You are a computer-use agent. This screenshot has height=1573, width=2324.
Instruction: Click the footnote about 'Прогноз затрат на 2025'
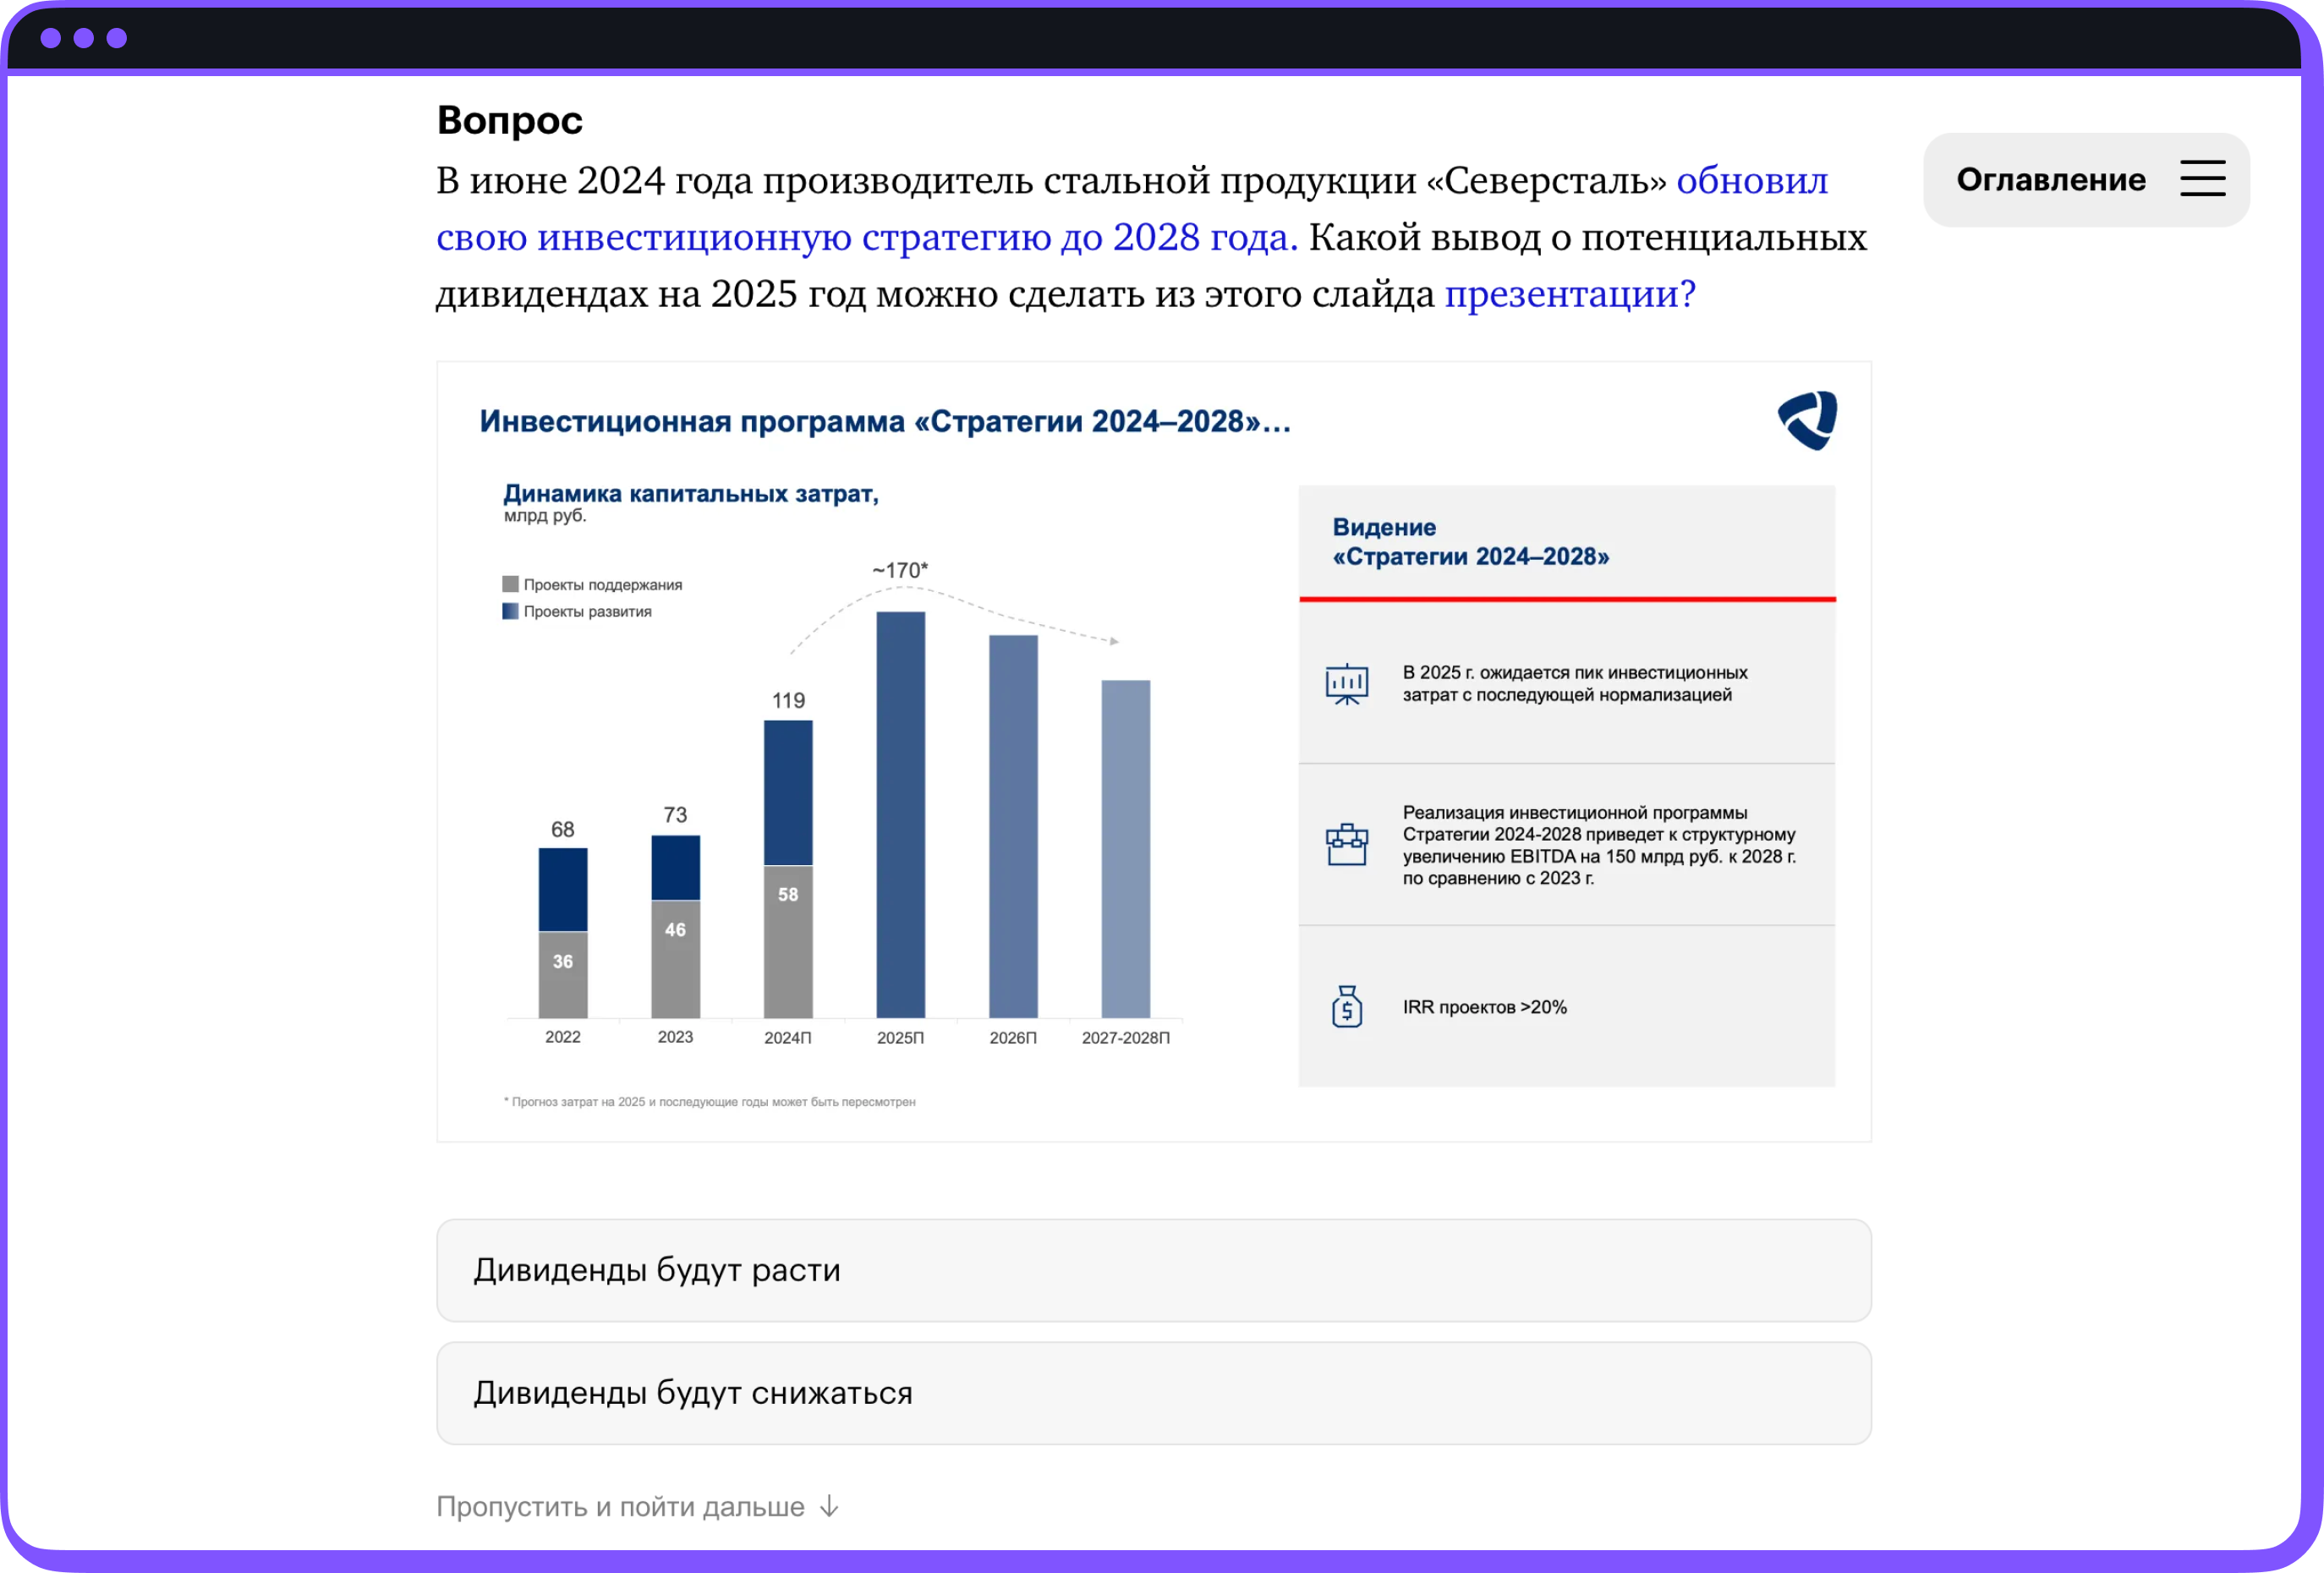[x=709, y=1102]
